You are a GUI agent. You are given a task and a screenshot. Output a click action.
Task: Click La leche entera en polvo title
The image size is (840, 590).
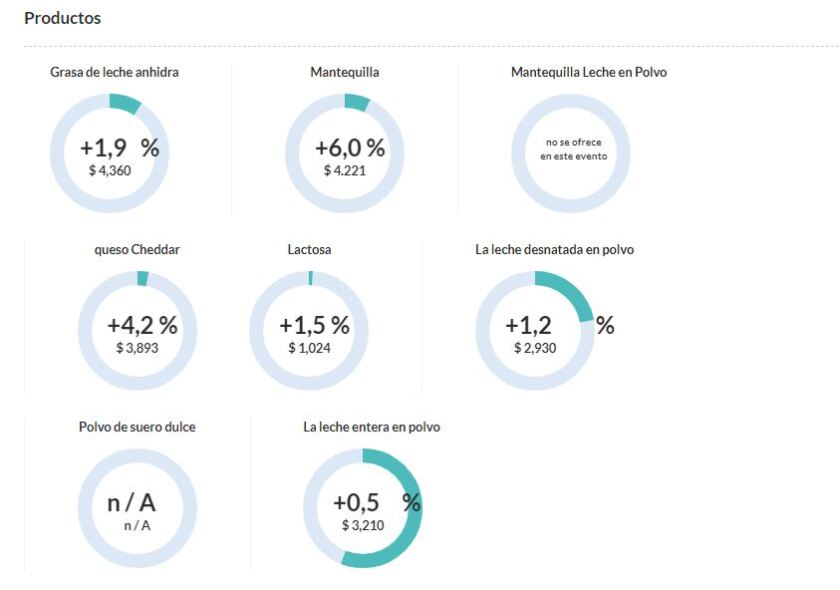tap(371, 427)
